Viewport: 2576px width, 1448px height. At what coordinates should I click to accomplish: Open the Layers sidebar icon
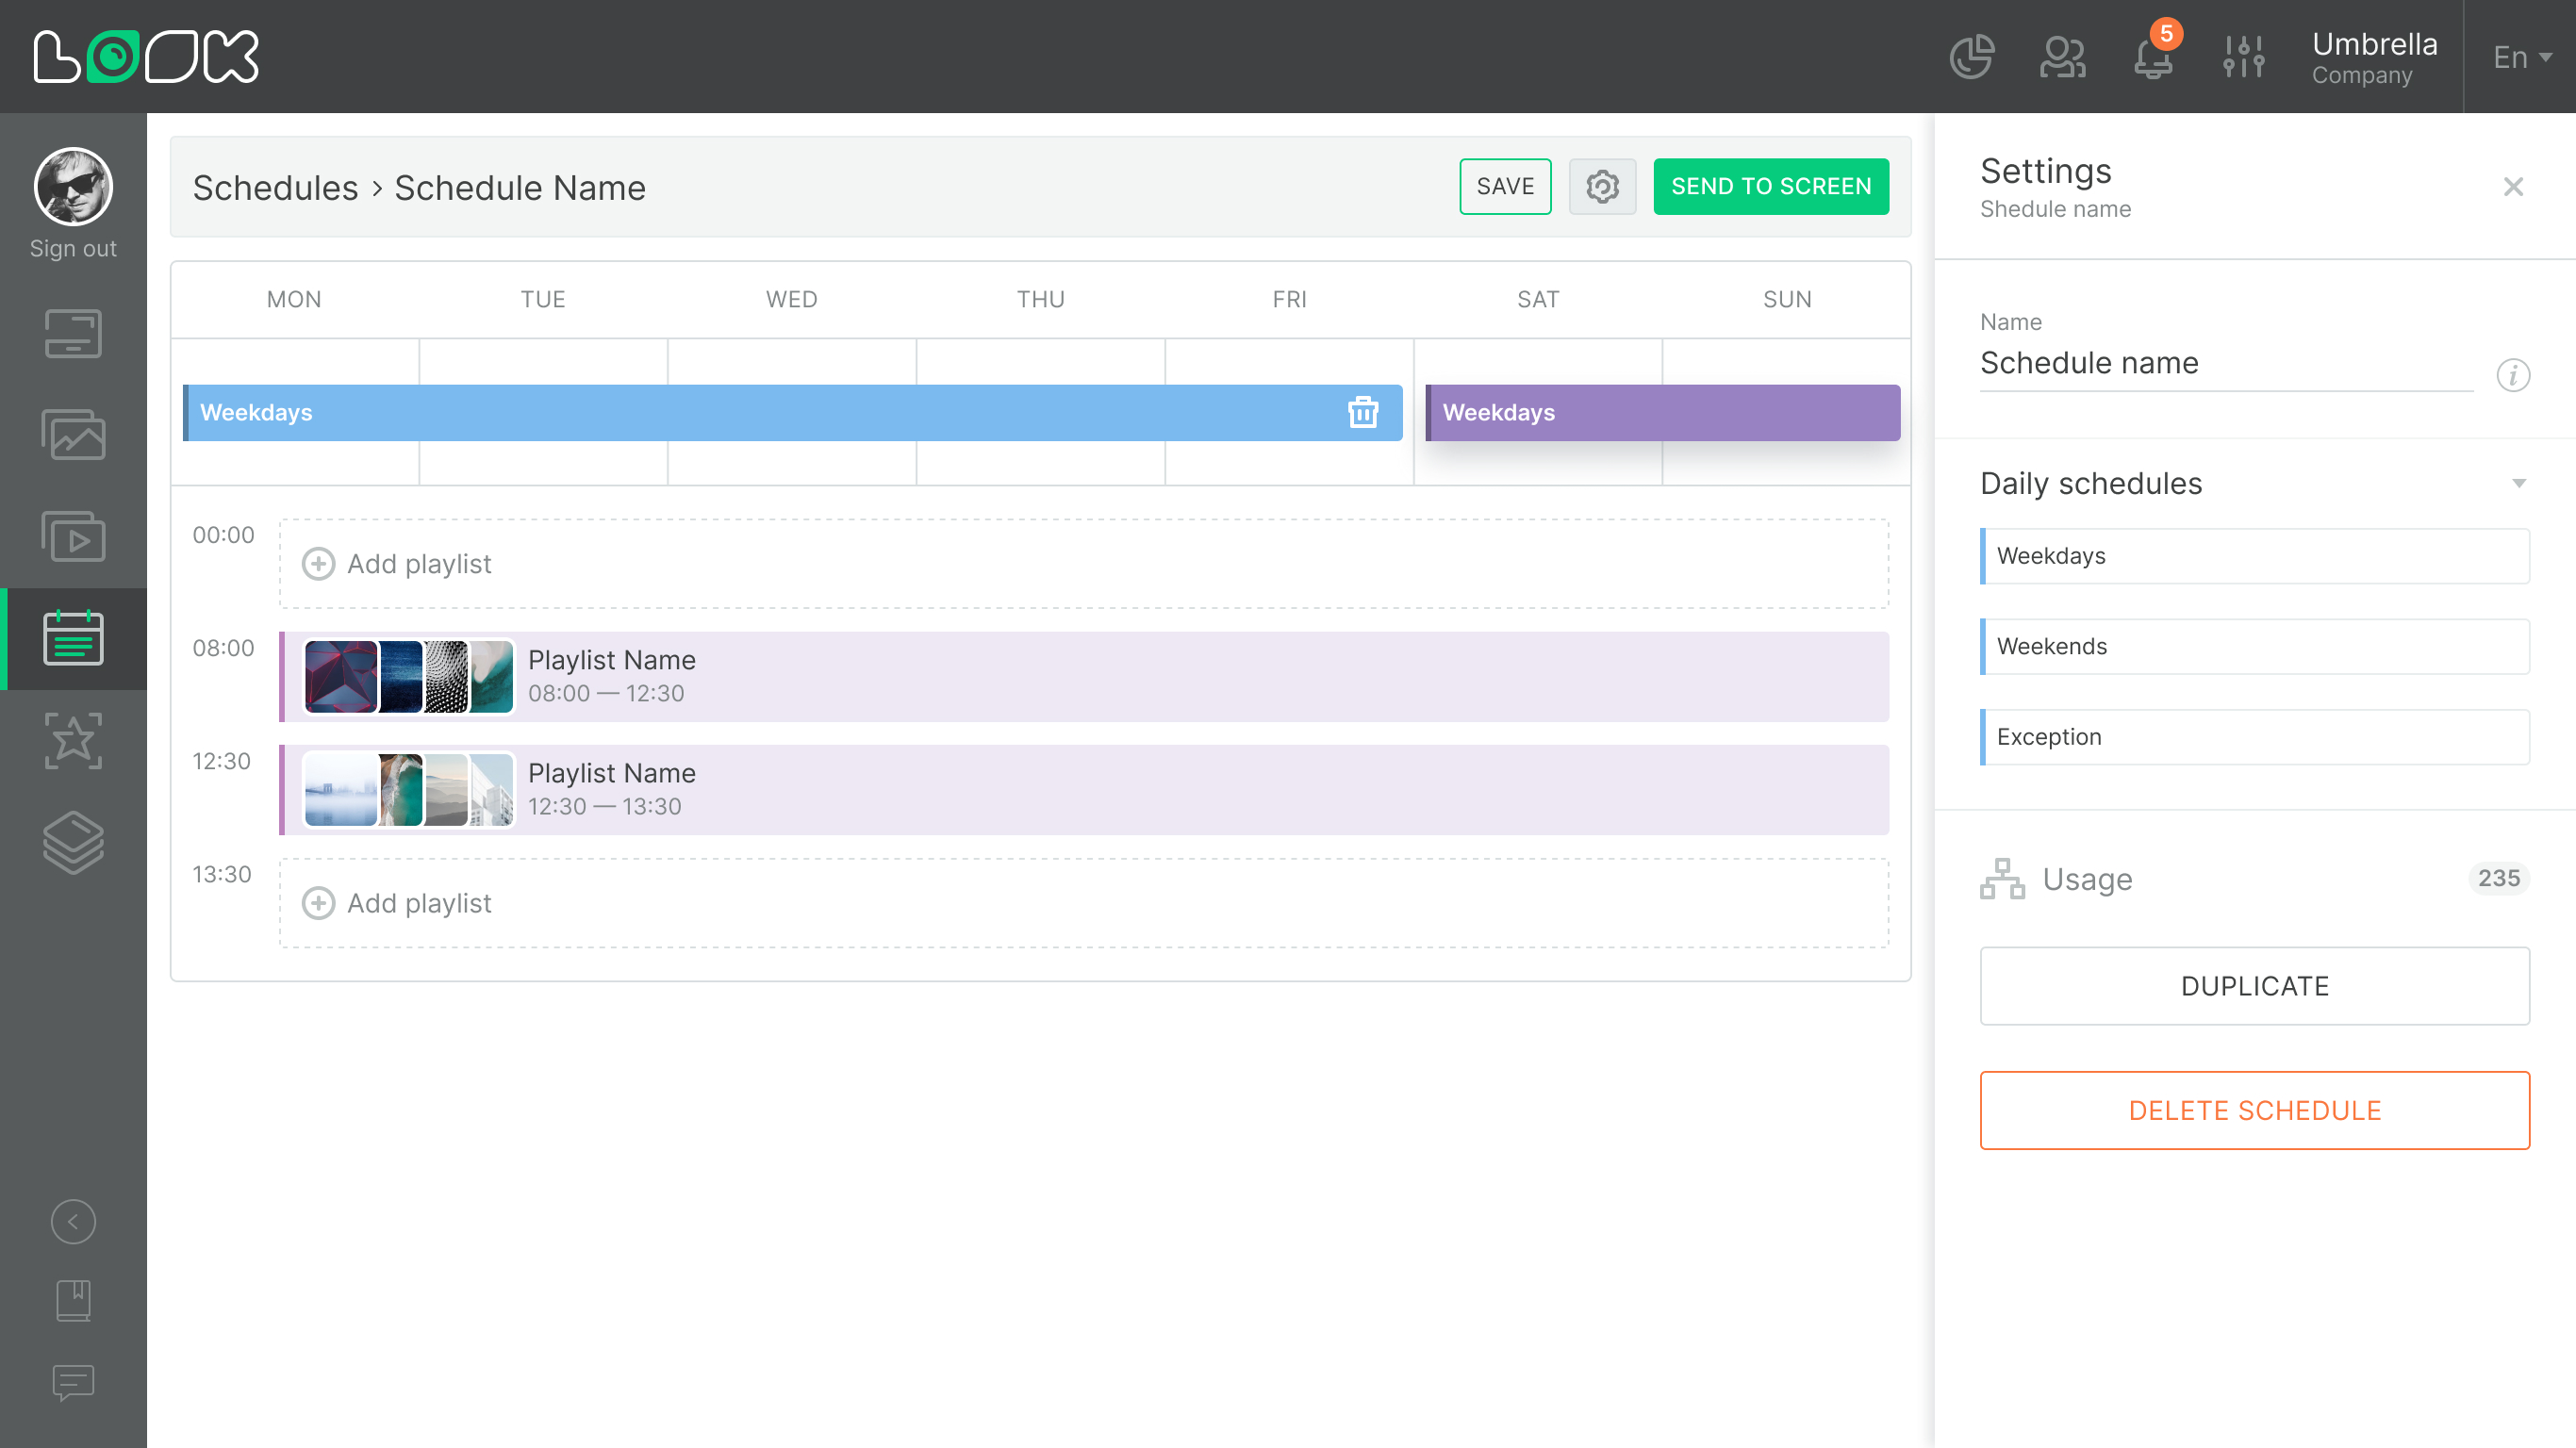73,843
